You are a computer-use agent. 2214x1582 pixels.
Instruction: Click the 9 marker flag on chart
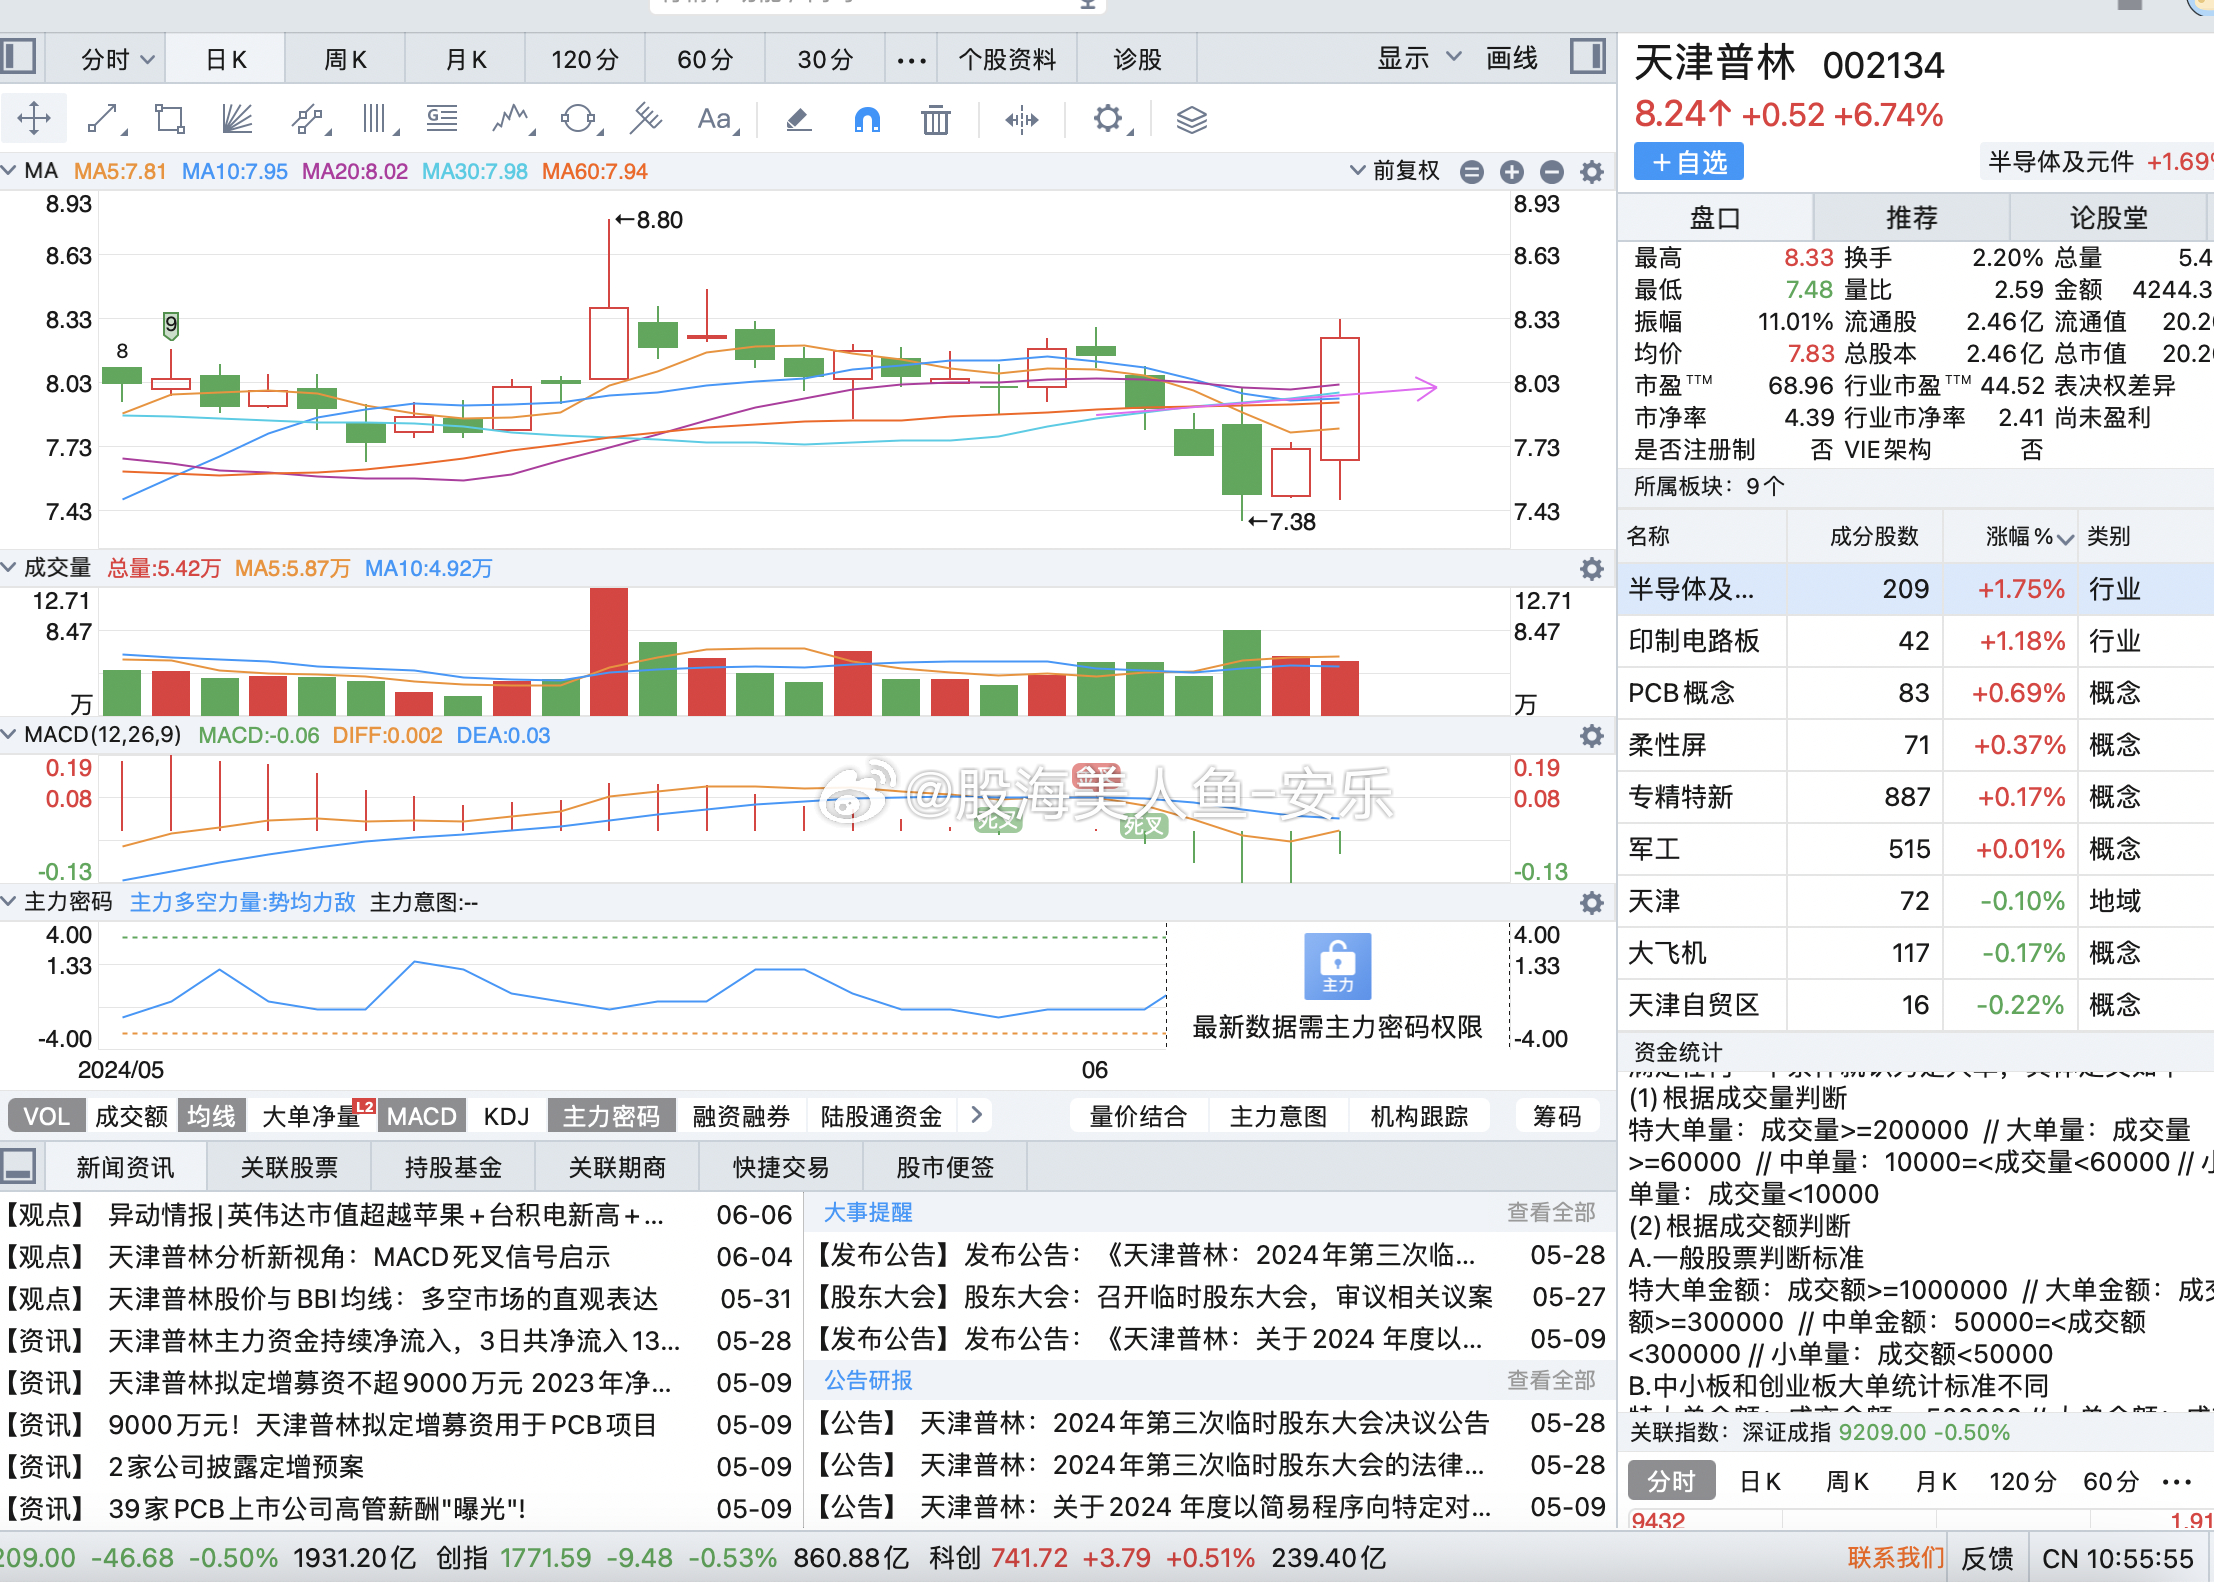coord(171,324)
